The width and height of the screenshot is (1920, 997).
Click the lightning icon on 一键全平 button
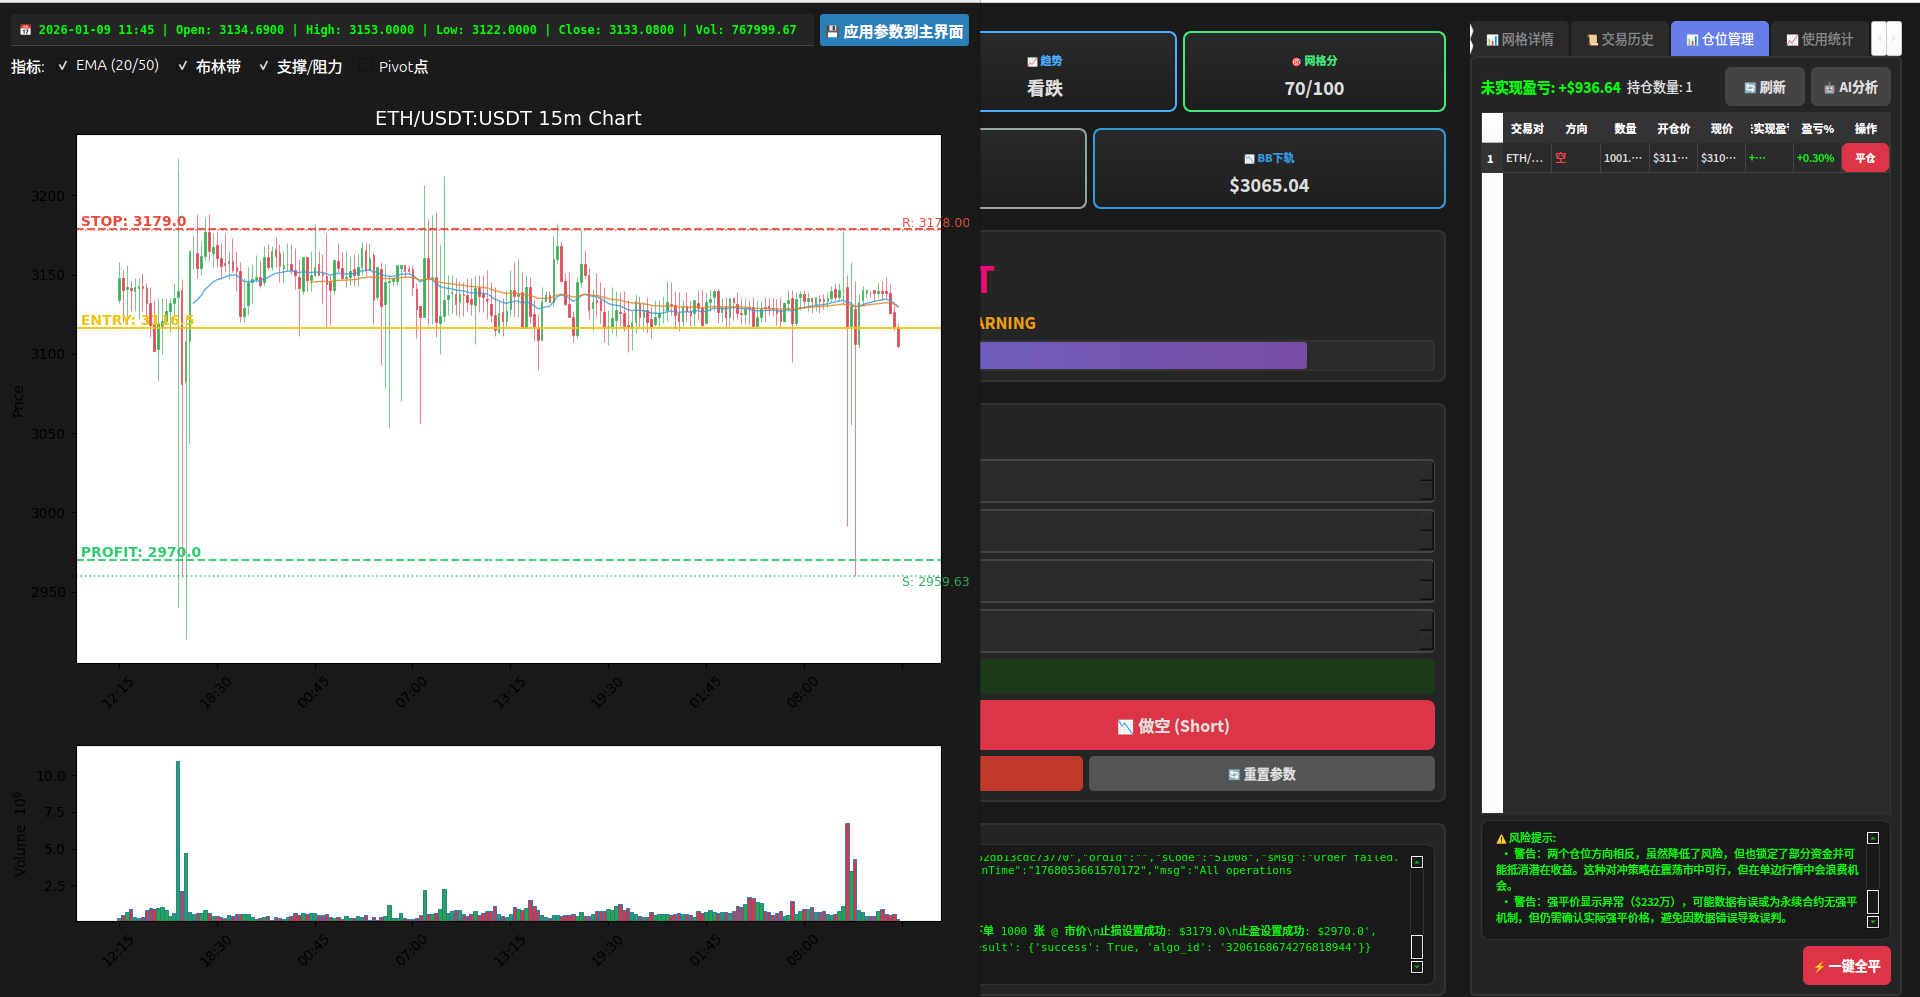point(1818,966)
